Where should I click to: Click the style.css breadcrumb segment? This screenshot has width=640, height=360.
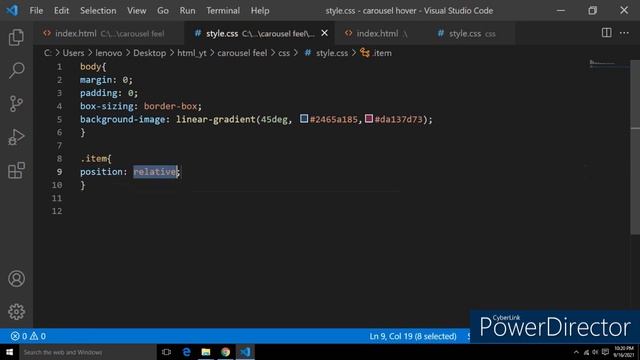pyautogui.click(x=327, y=53)
